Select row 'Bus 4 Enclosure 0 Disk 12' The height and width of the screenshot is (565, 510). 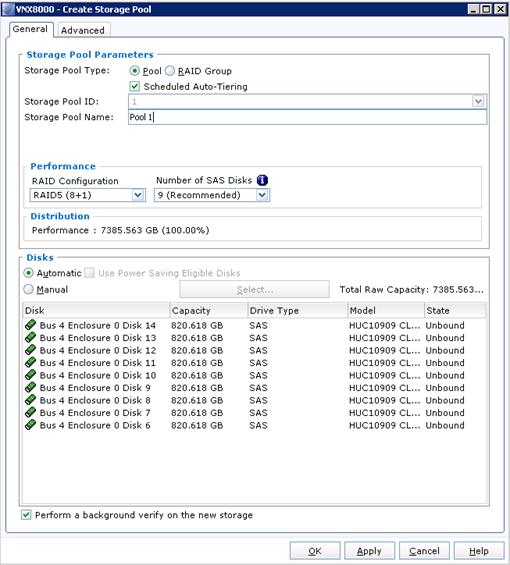(x=254, y=350)
